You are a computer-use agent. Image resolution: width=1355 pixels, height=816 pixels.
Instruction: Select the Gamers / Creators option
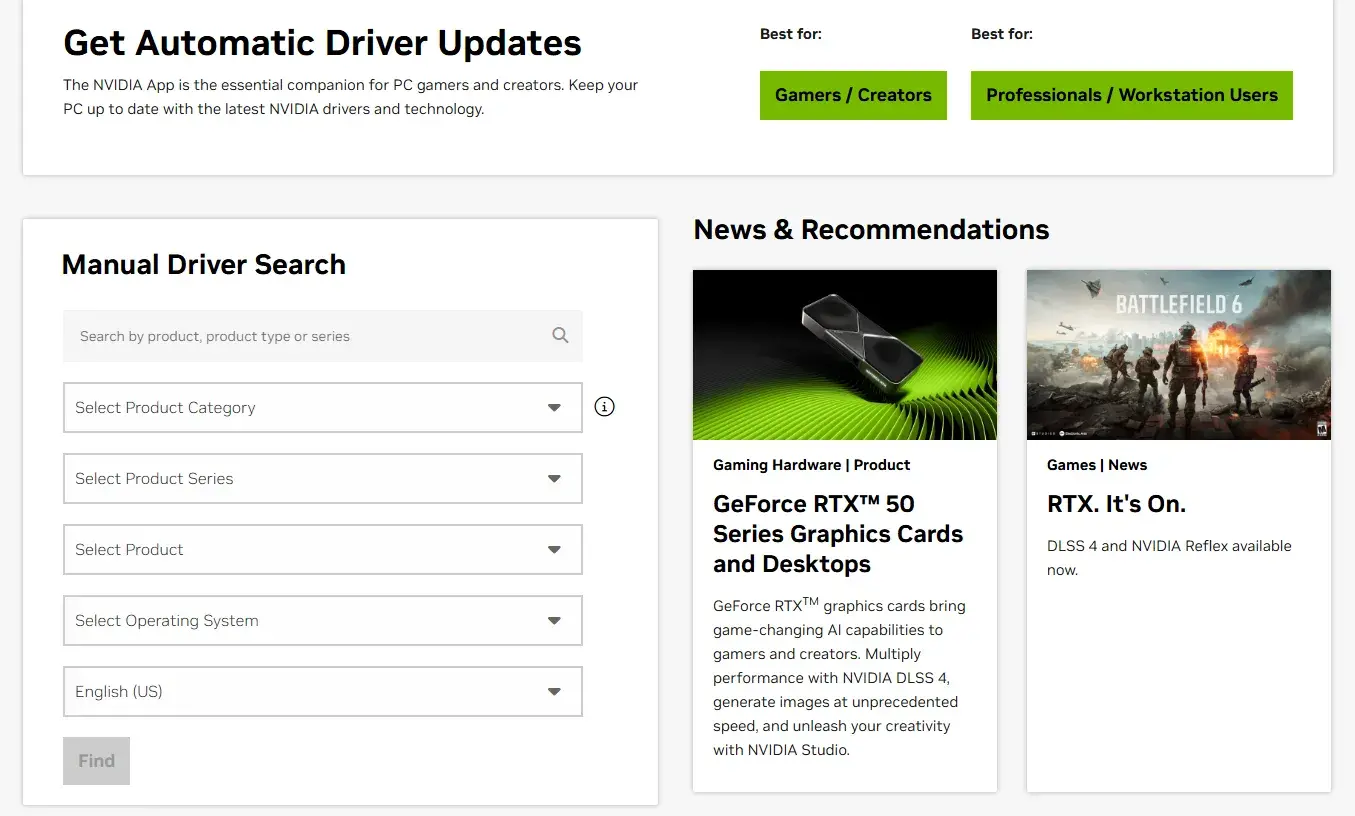[853, 95]
